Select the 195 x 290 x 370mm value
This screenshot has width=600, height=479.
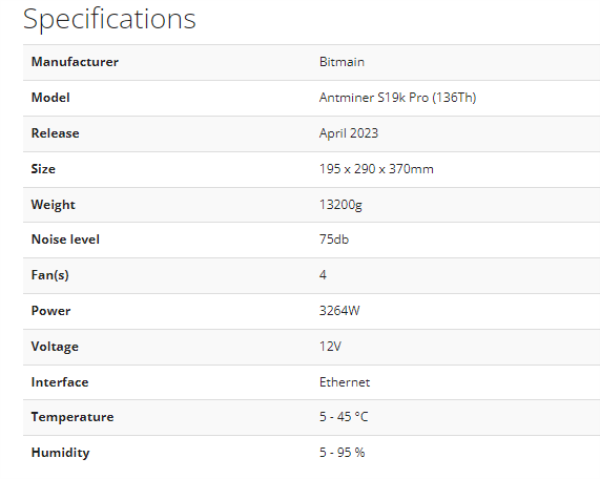376,169
